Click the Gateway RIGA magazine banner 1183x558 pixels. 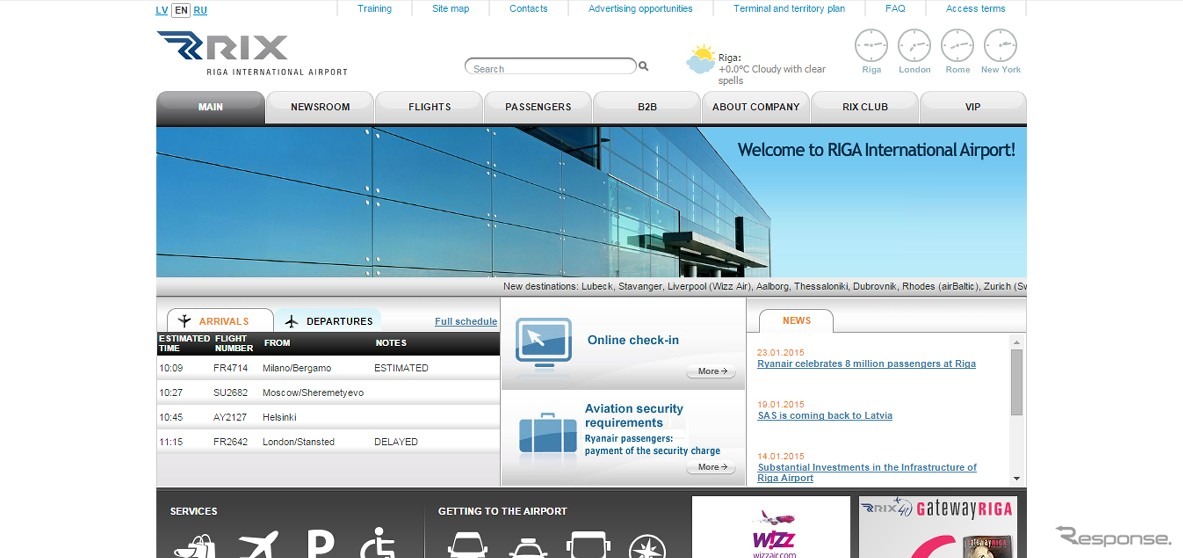click(938, 527)
